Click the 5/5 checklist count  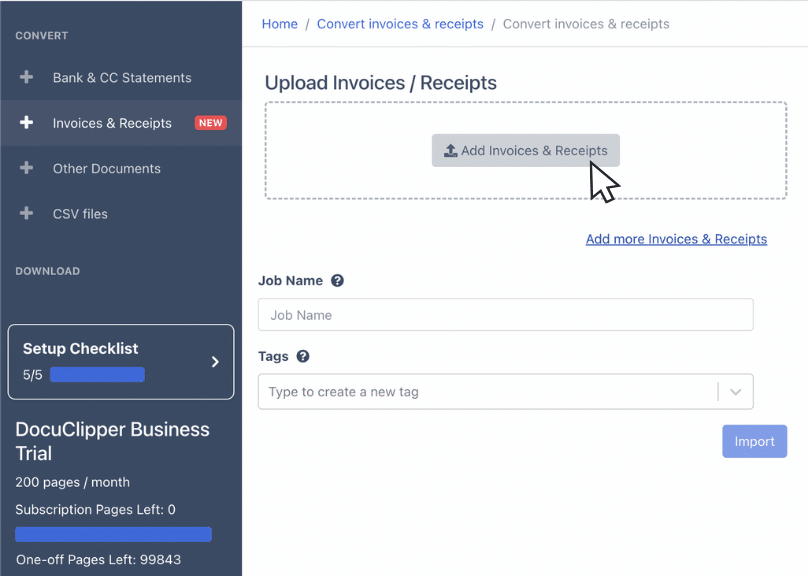33,375
